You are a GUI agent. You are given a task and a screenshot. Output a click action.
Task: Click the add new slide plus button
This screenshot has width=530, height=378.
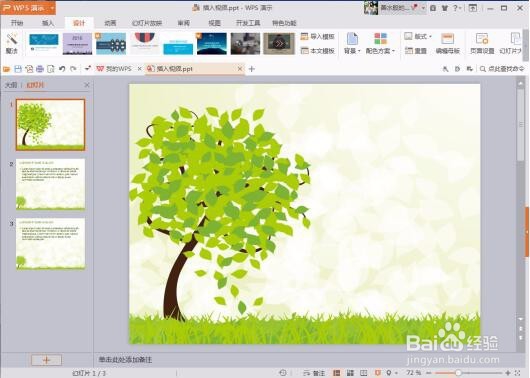click(x=46, y=360)
